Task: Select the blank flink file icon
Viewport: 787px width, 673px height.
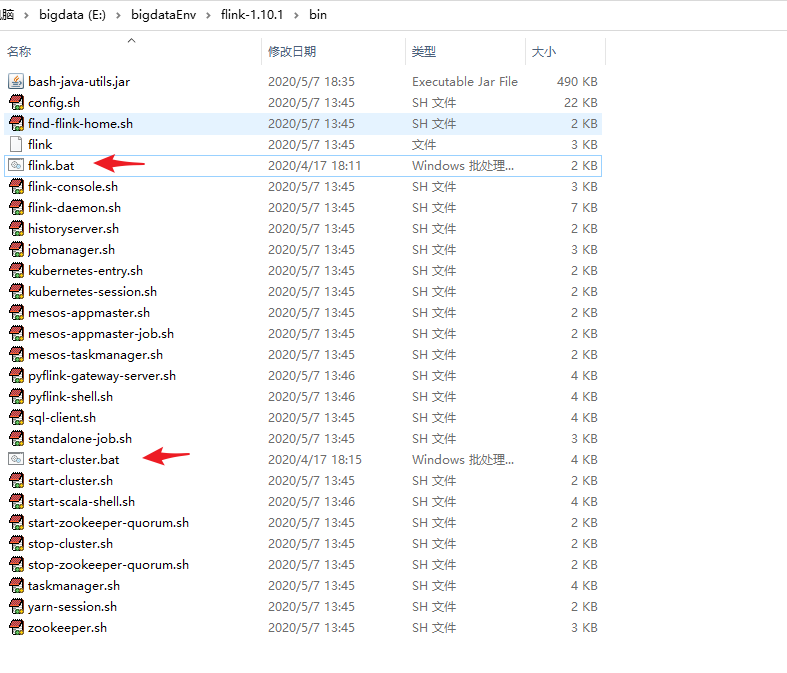Action: tap(16, 145)
